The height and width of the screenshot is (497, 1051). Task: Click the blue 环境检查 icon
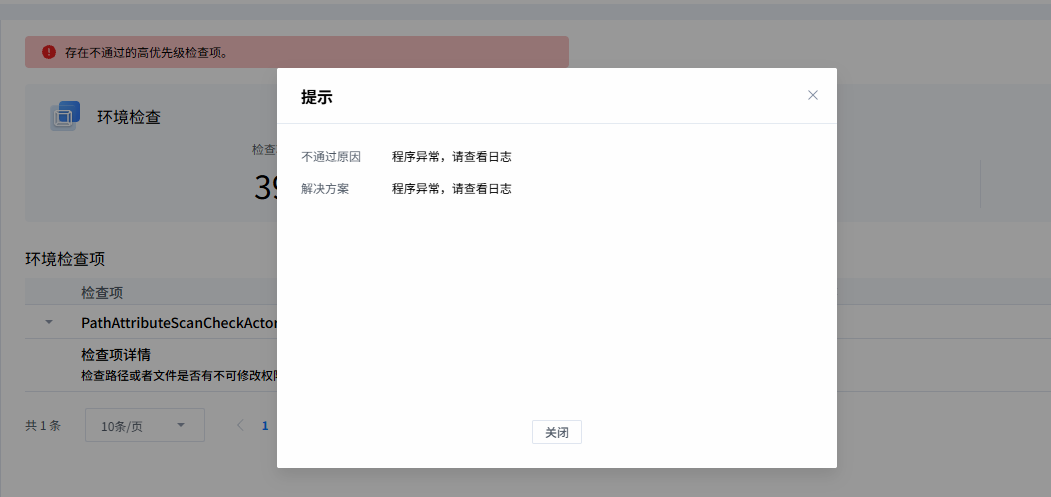coord(64,117)
